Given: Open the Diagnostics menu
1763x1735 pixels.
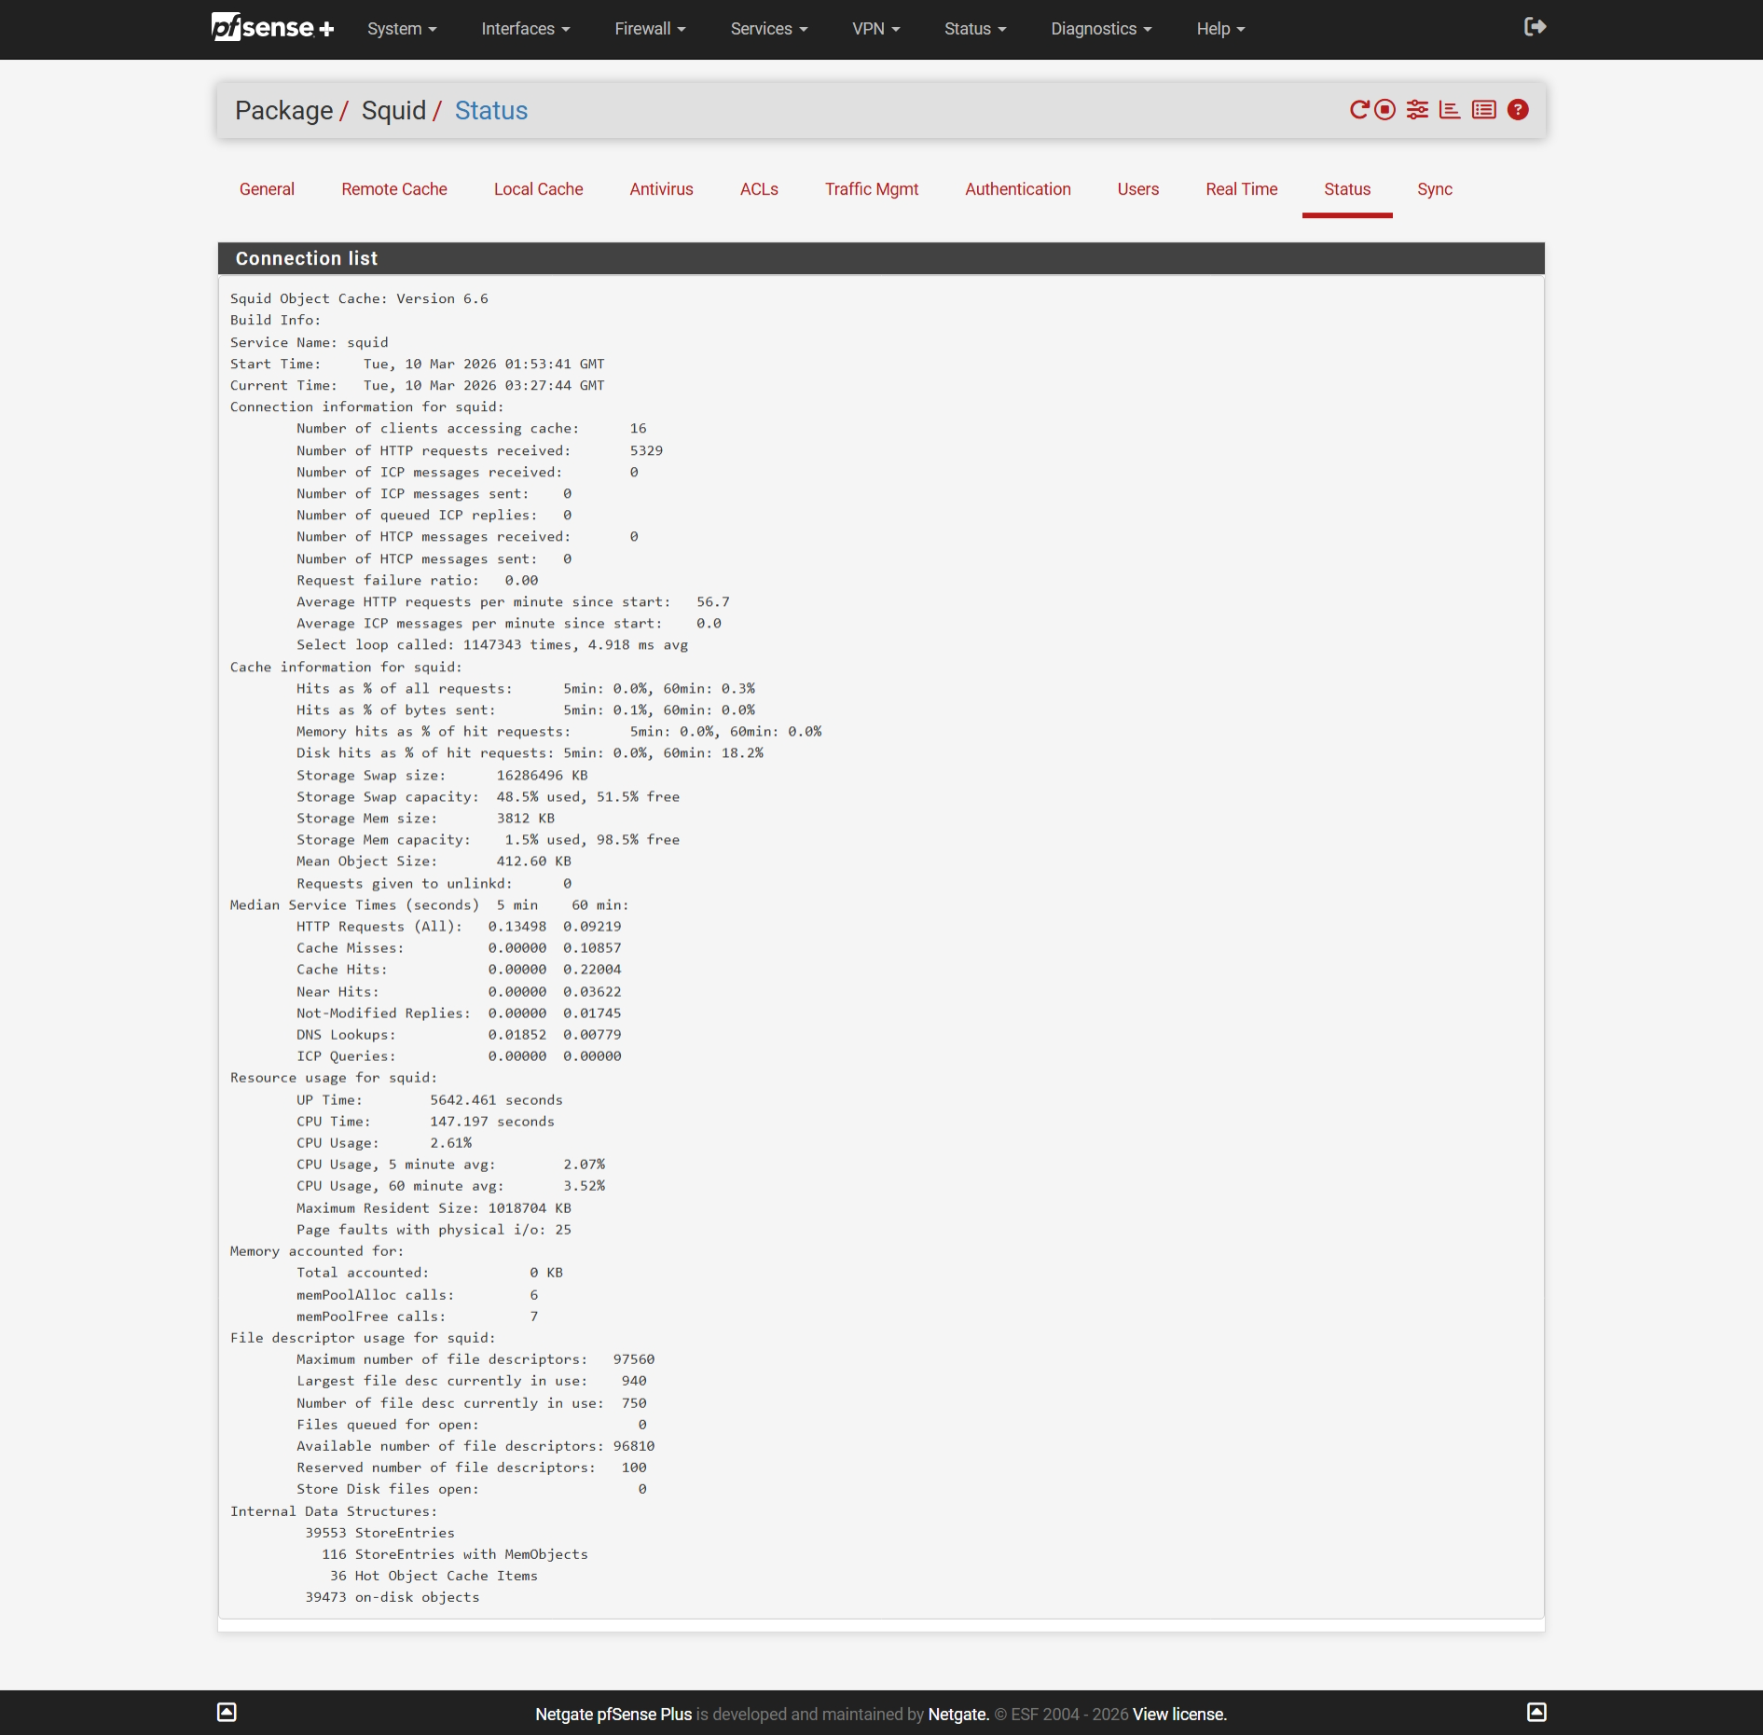Looking at the screenshot, I should (x=1100, y=29).
